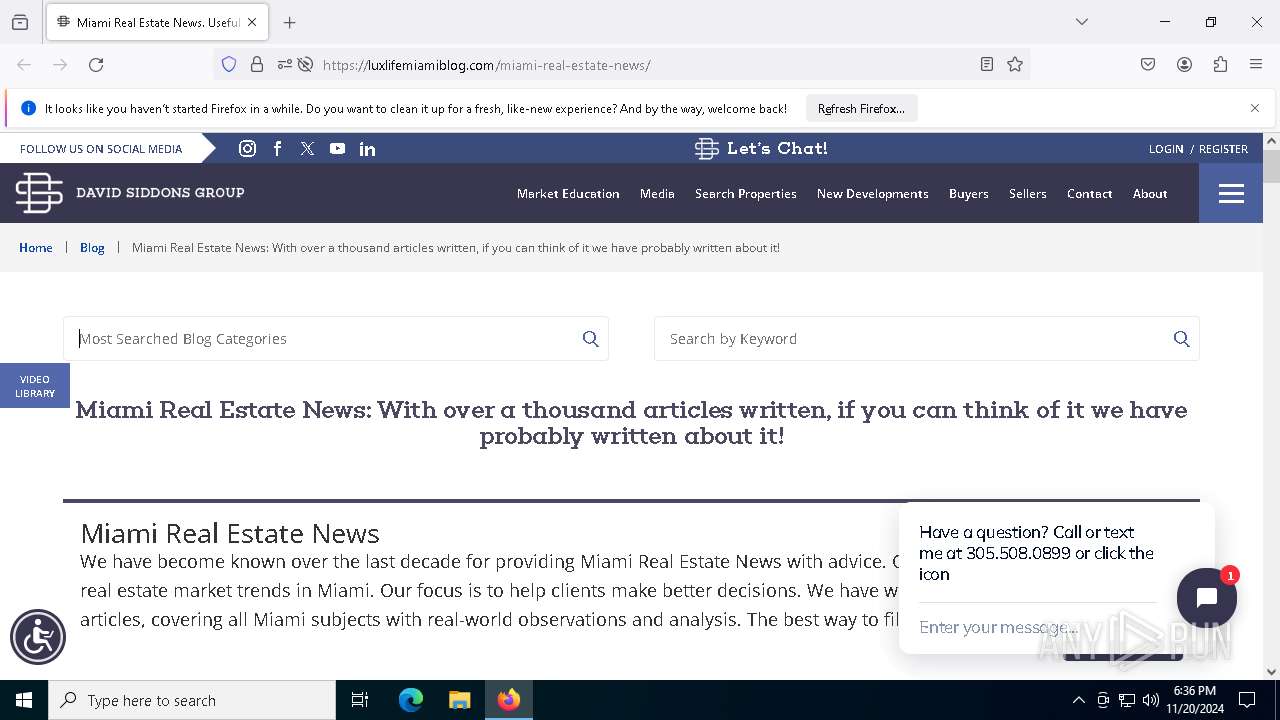Open the hamburger menu in site header
The width and height of the screenshot is (1280, 720).
[x=1231, y=193]
